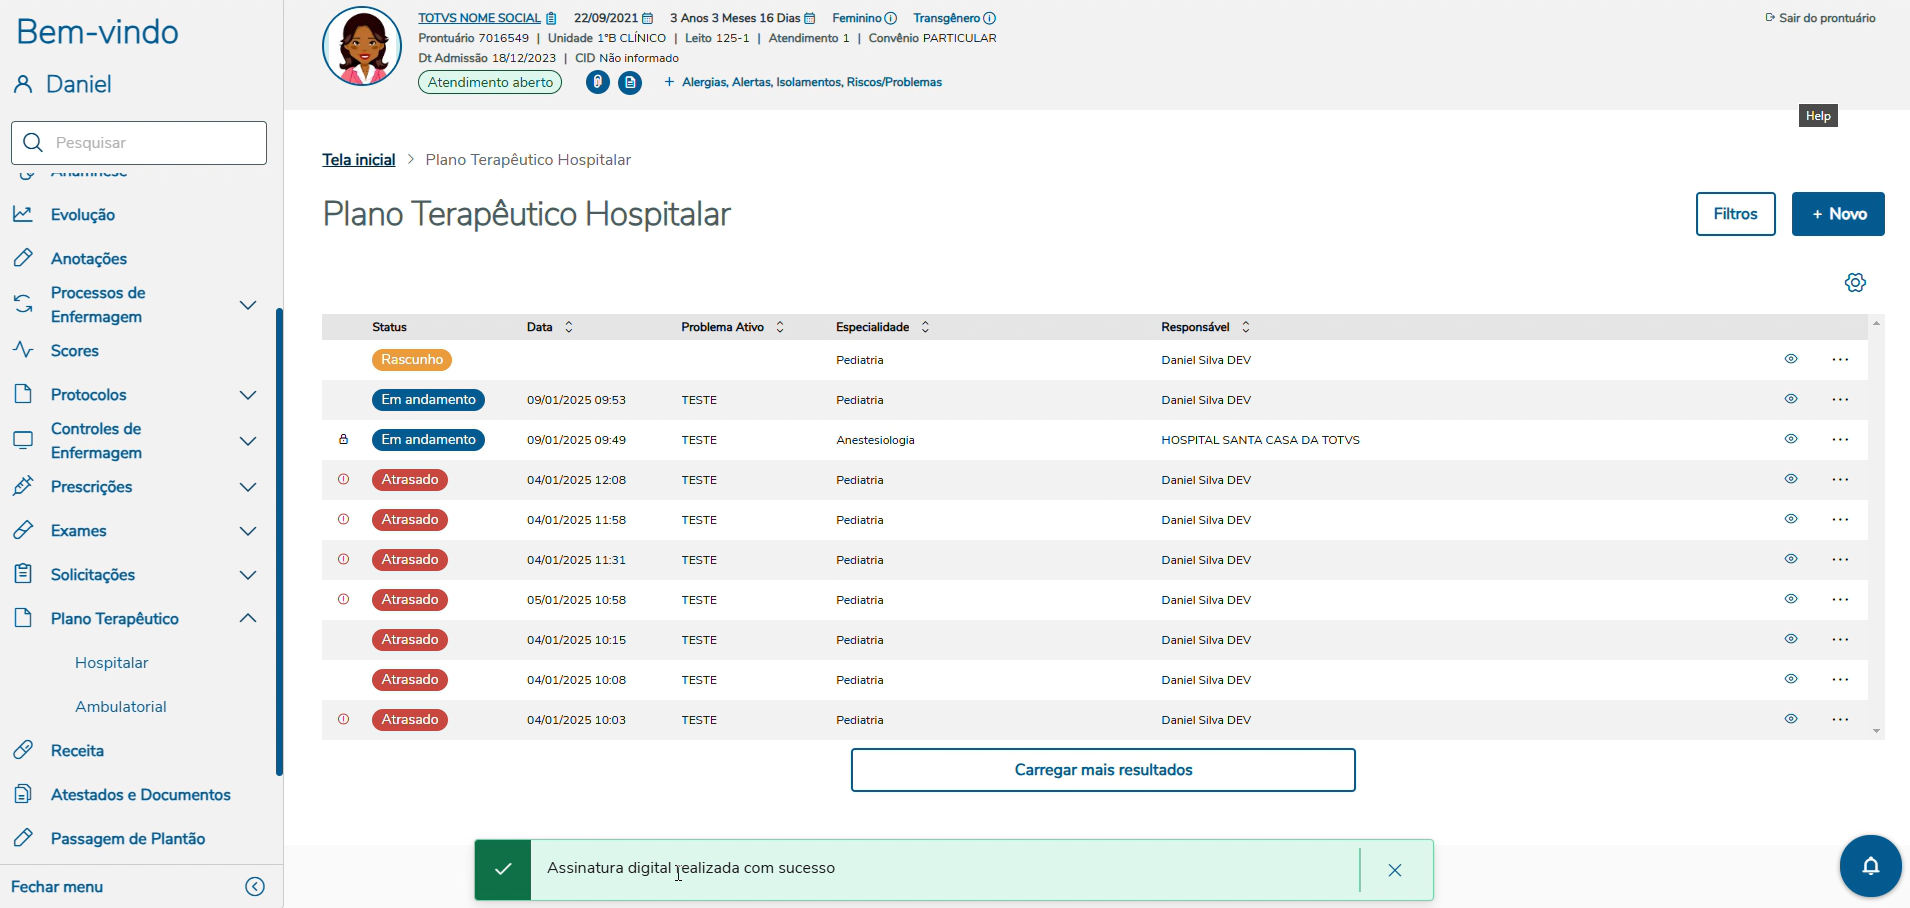Open Ambulatorial under Plano Terapêutico
This screenshot has width=1910, height=908.
[x=121, y=707]
